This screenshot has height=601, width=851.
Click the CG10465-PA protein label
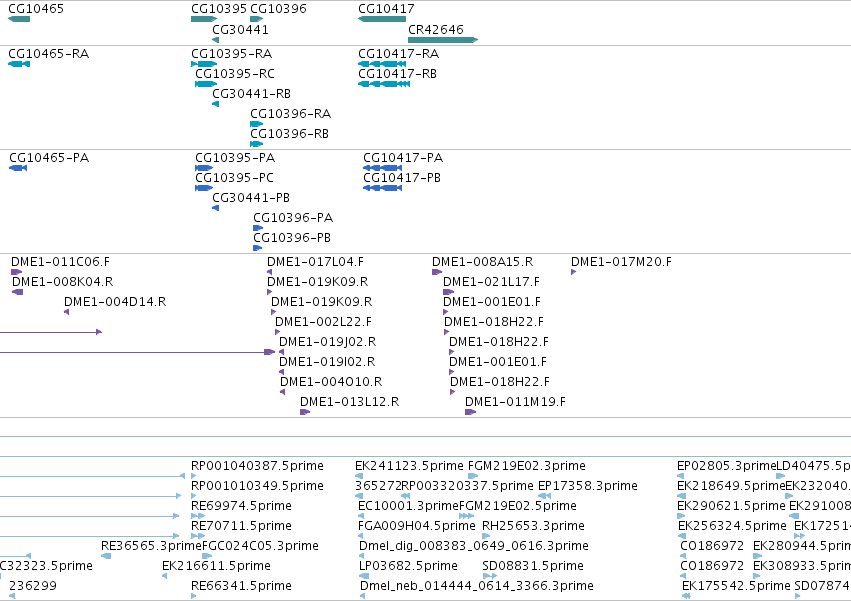(x=49, y=158)
